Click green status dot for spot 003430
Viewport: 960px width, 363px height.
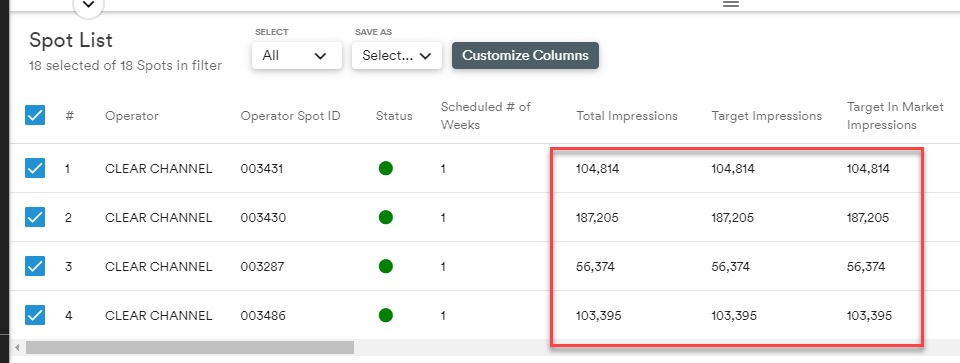tap(386, 217)
